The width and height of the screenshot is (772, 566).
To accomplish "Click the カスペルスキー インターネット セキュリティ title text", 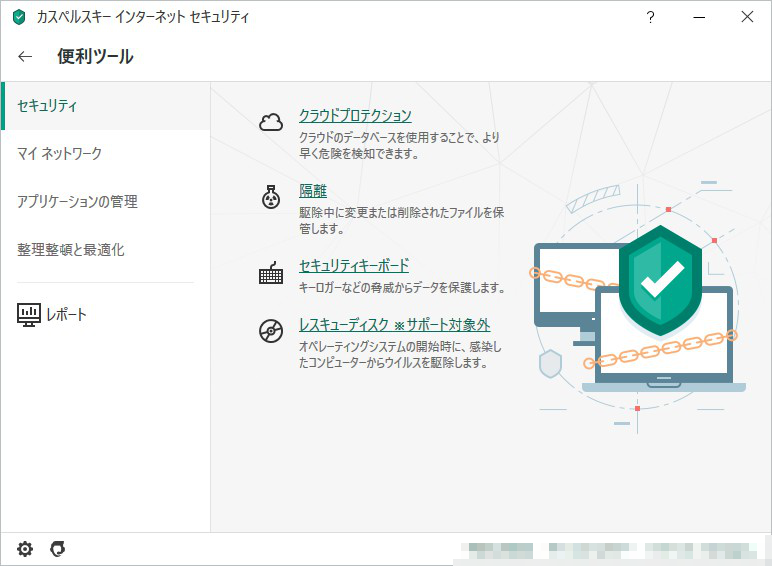I will coord(143,18).
